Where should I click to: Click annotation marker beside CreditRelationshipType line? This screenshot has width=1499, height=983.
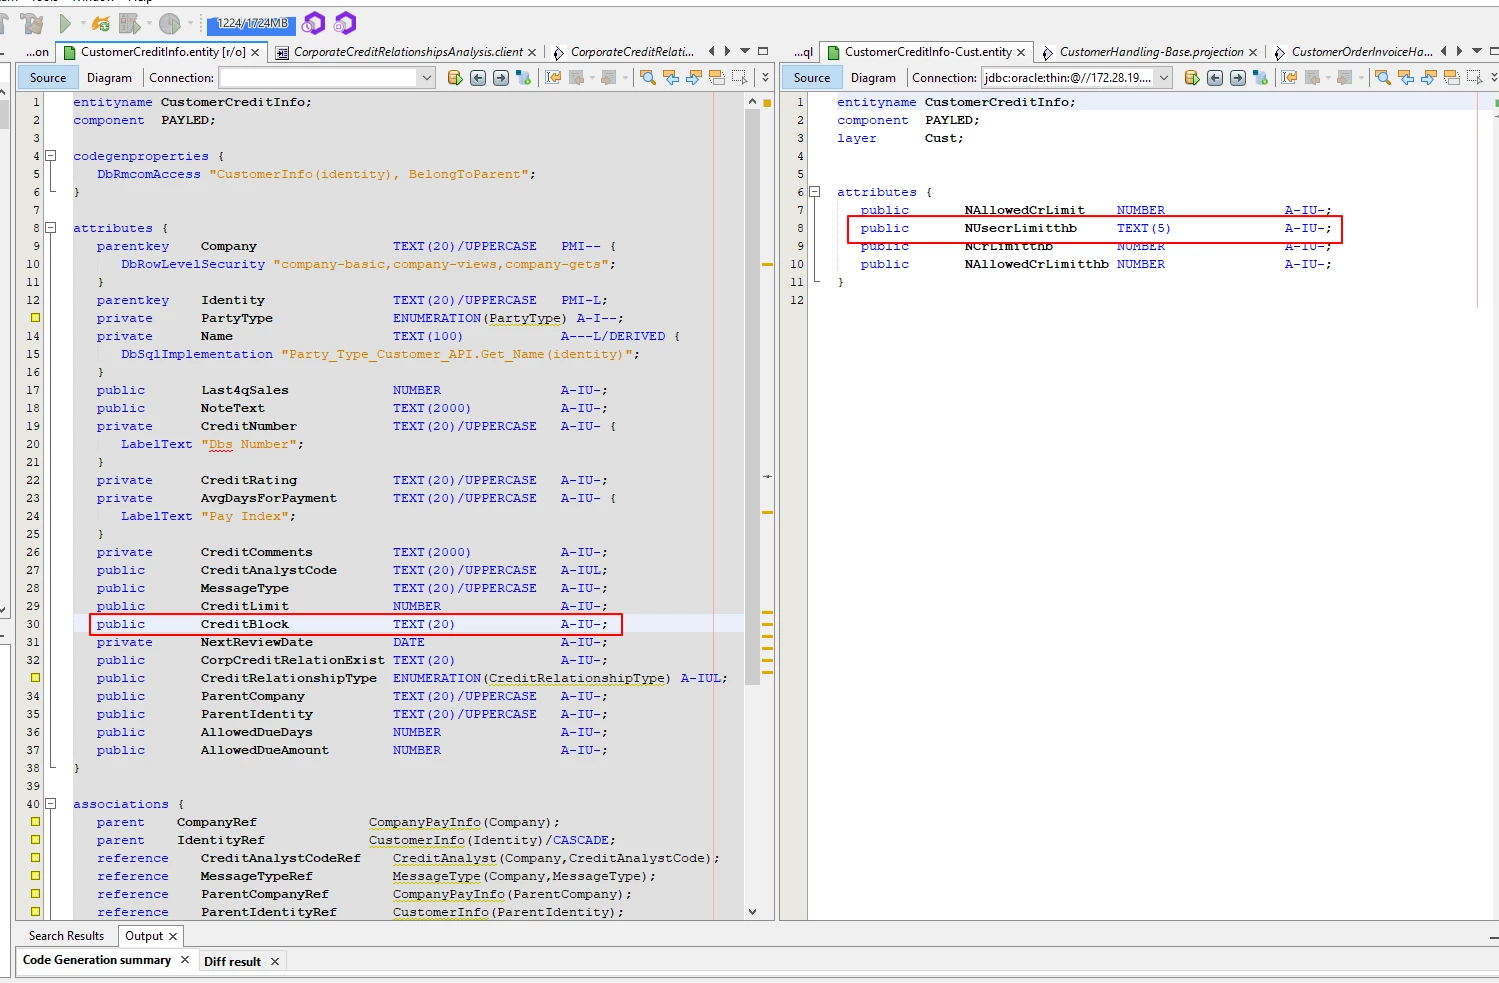pyautogui.click(x=35, y=678)
